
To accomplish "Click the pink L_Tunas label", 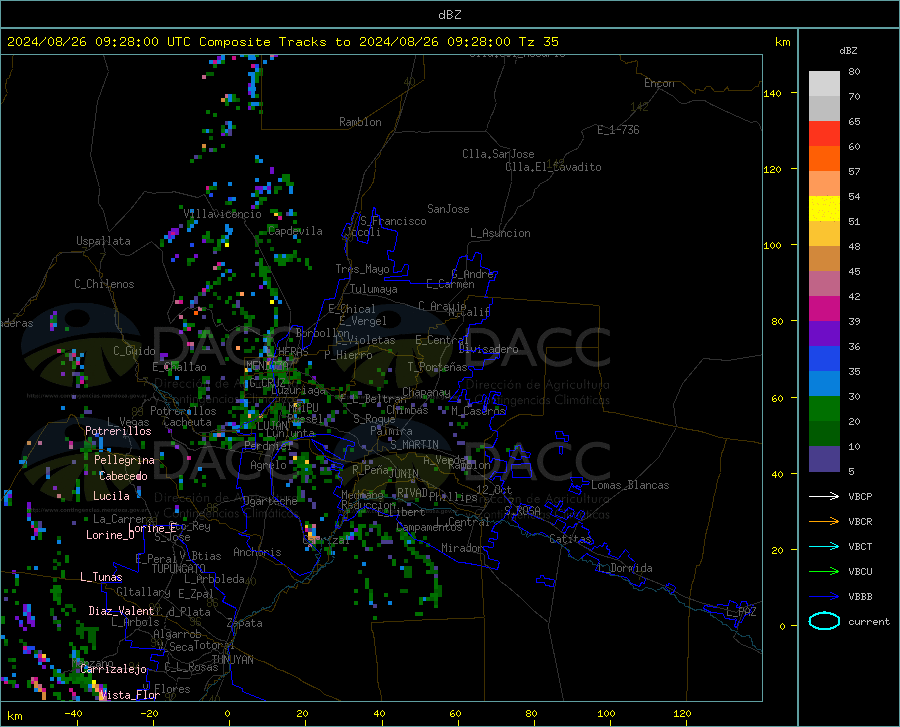I will pyautogui.click(x=101, y=577).
